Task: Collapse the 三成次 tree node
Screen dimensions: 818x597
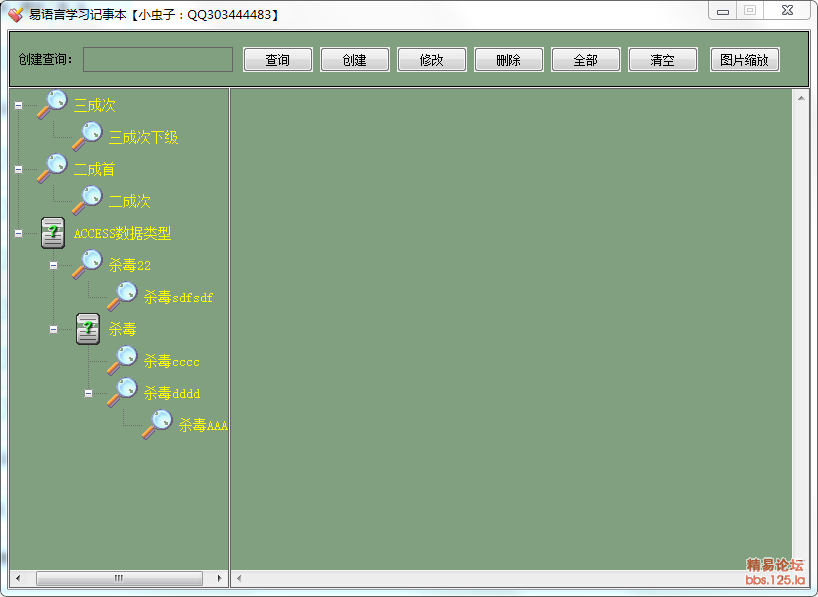Action: [18, 105]
